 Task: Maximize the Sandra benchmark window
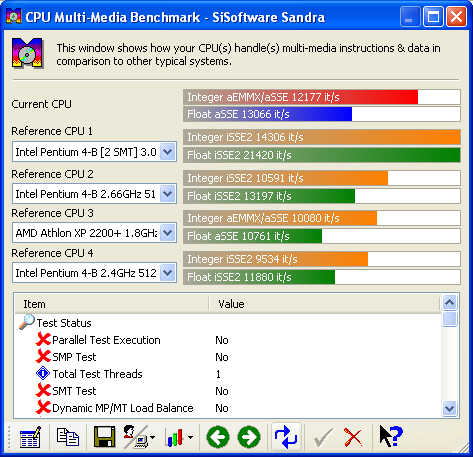[433, 17]
